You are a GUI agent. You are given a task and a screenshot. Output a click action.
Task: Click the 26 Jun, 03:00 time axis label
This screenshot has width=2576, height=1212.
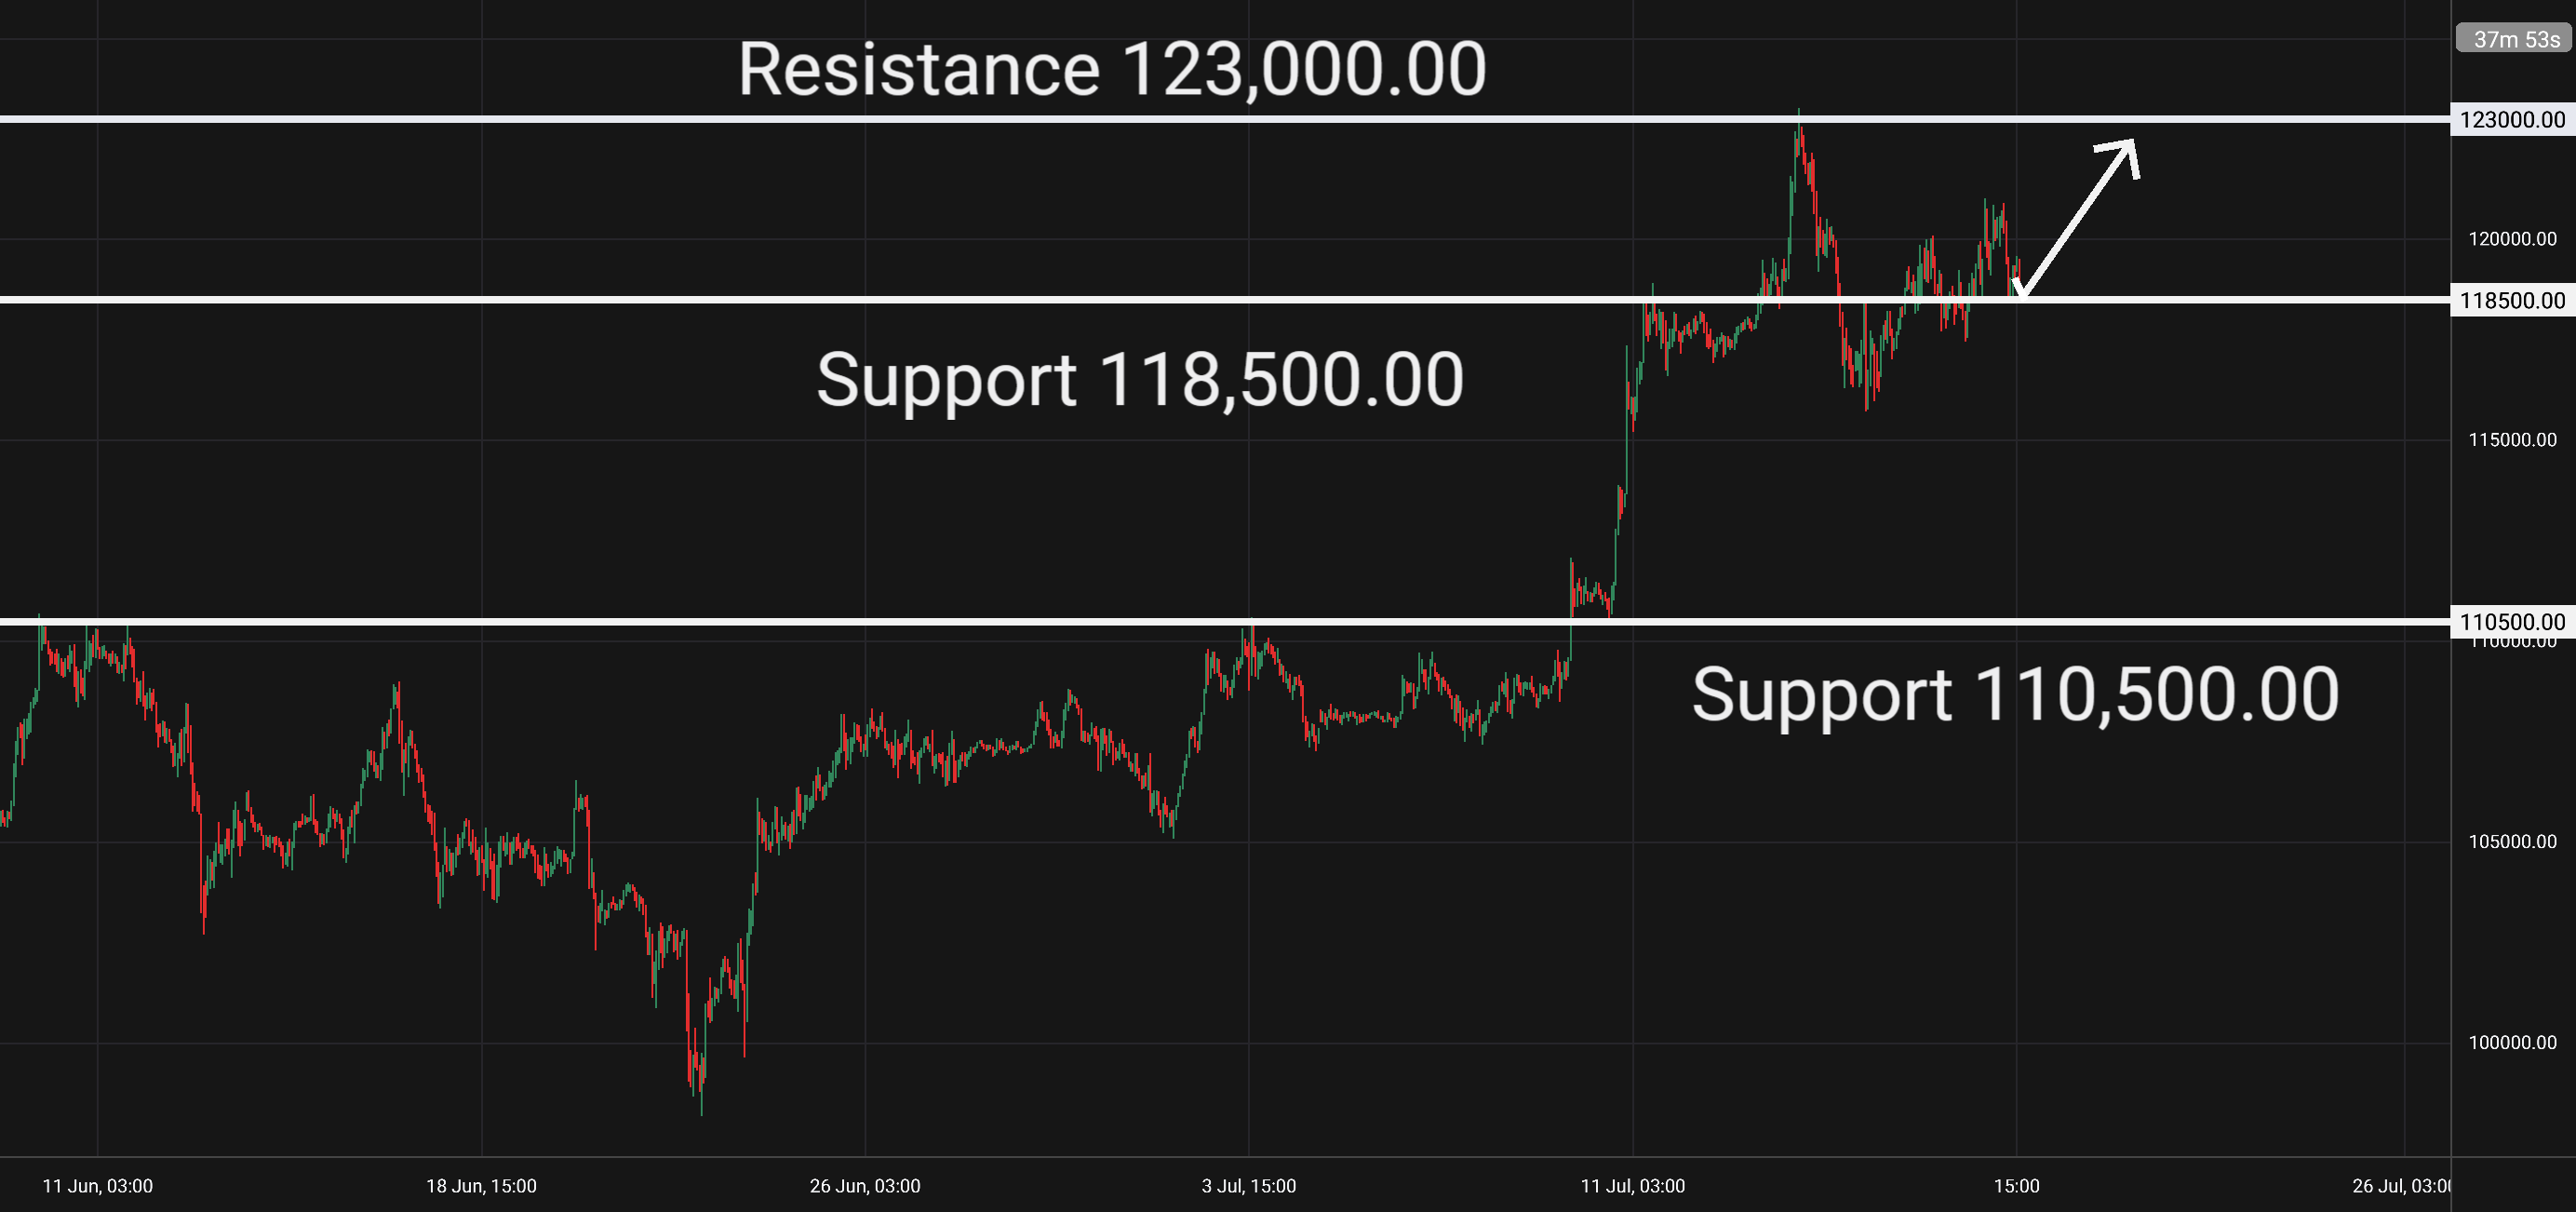(865, 1186)
